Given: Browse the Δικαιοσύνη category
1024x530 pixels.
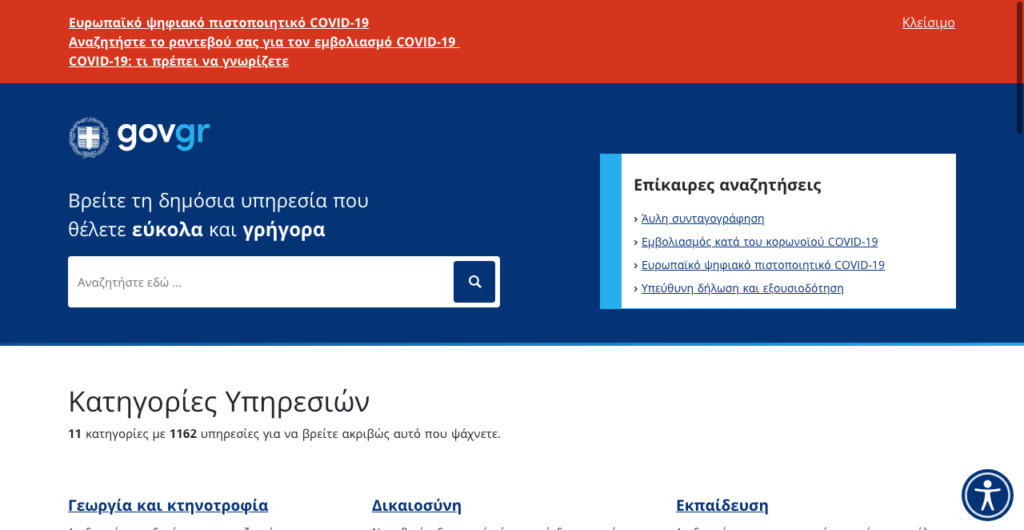Looking at the screenshot, I should pyautogui.click(x=416, y=505).
